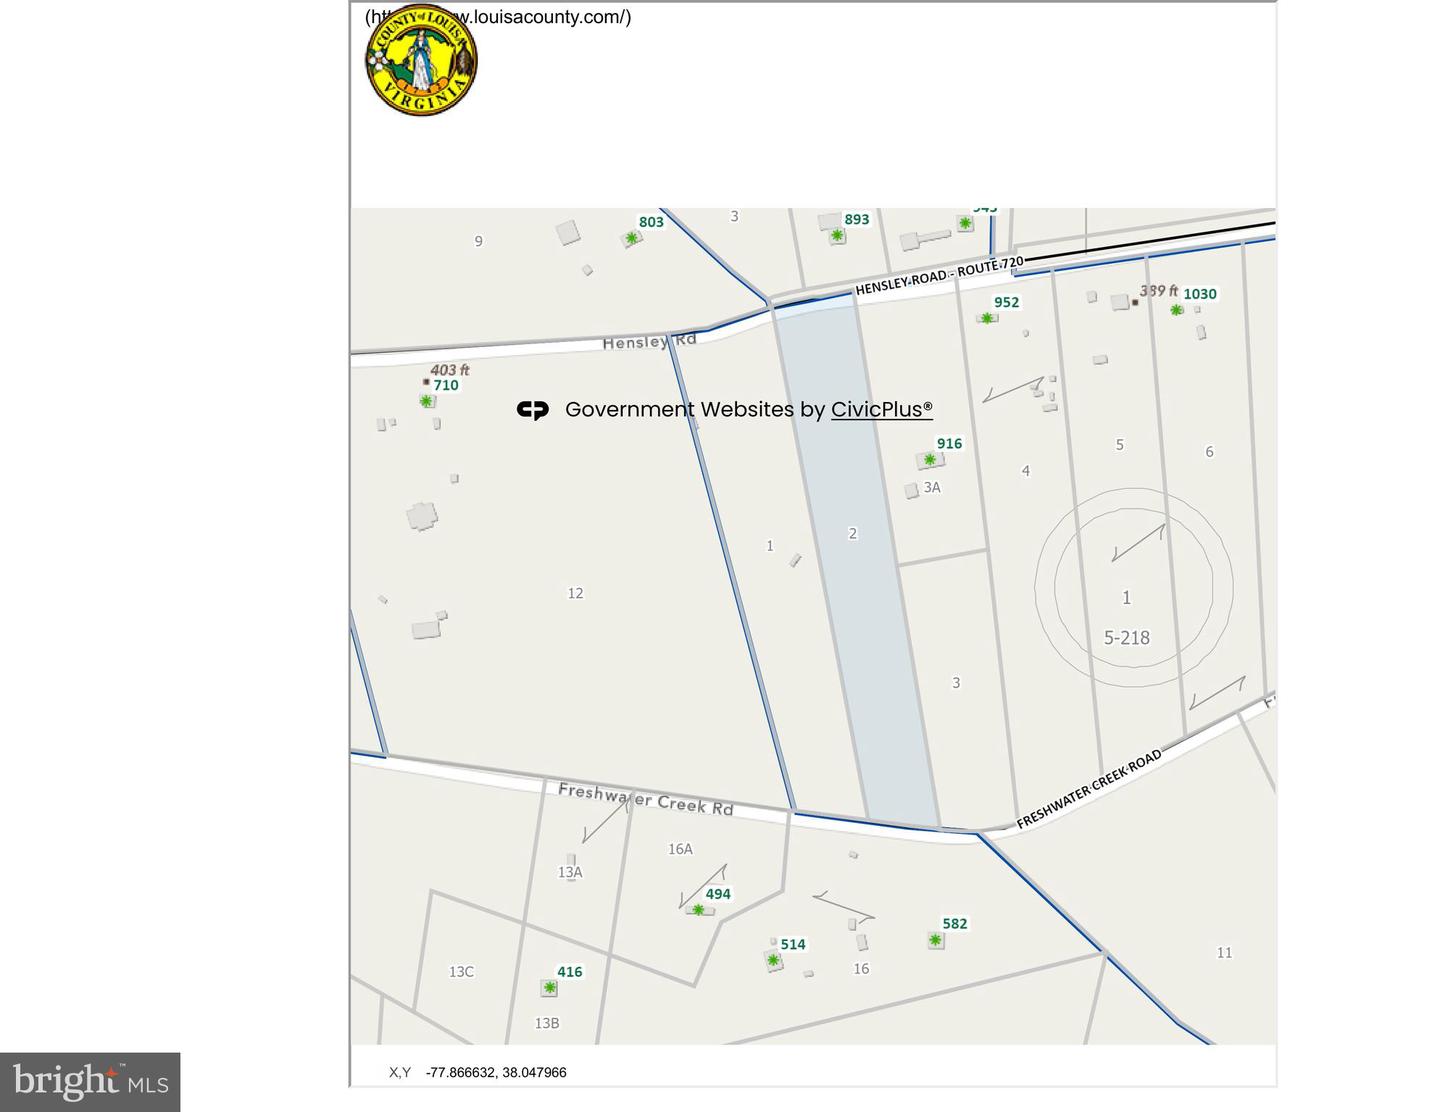Image resolution: width=1440 pixels, height=1112 pixels.
Task: Select parcel 3A label on map
Action: [x=932, y=487]
